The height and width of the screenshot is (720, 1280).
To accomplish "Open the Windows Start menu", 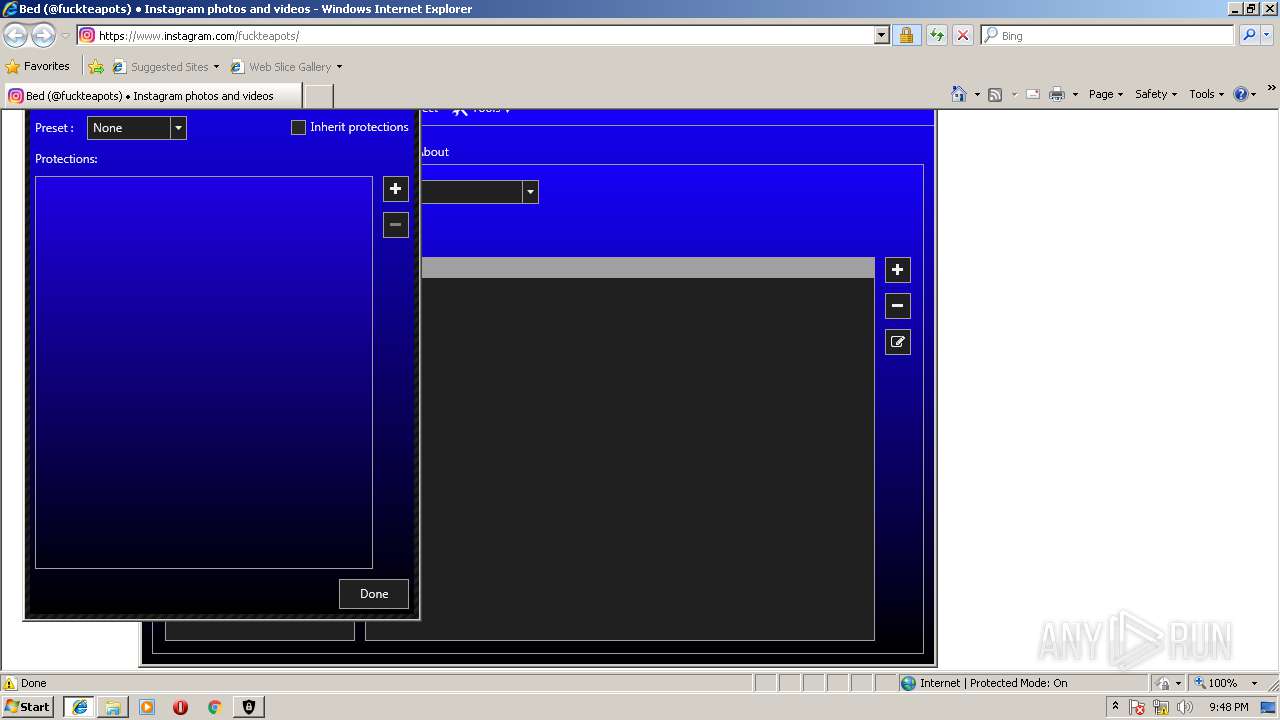I will click(28, 707).
